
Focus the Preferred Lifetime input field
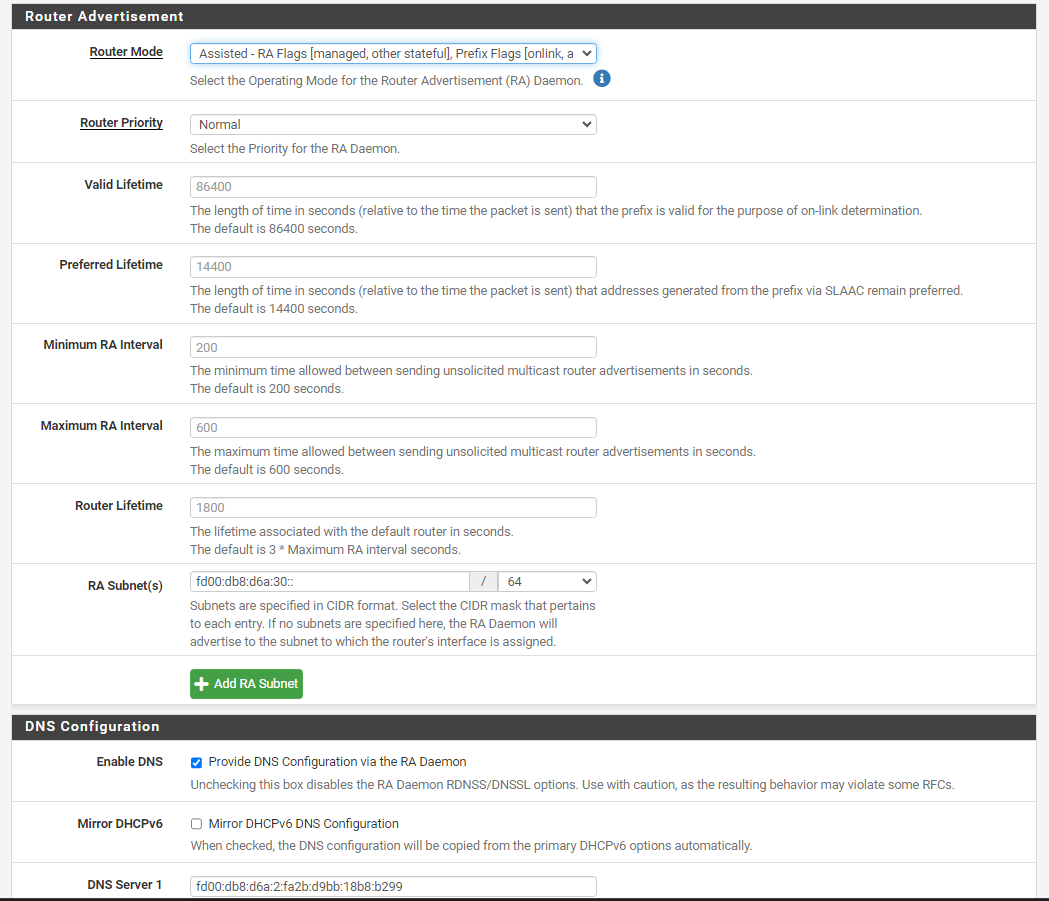tap(393, 267)
